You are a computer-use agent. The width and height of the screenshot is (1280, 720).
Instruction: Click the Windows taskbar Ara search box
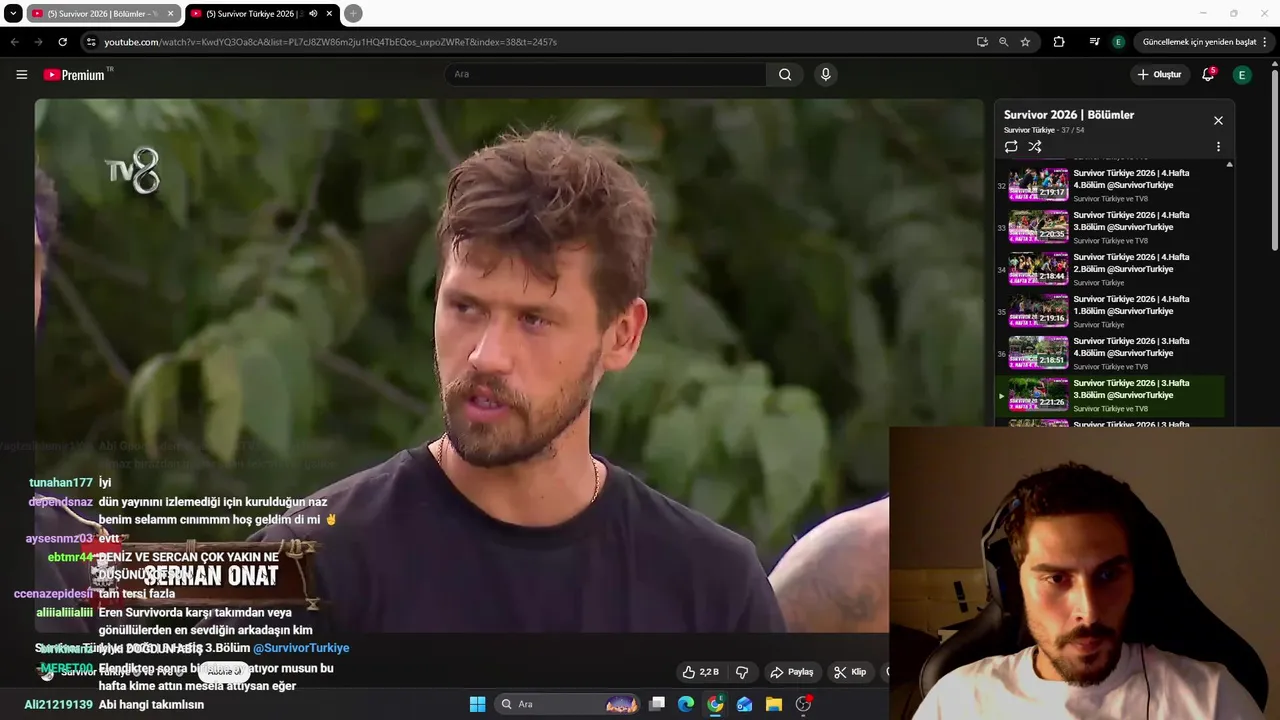(567, 704)
